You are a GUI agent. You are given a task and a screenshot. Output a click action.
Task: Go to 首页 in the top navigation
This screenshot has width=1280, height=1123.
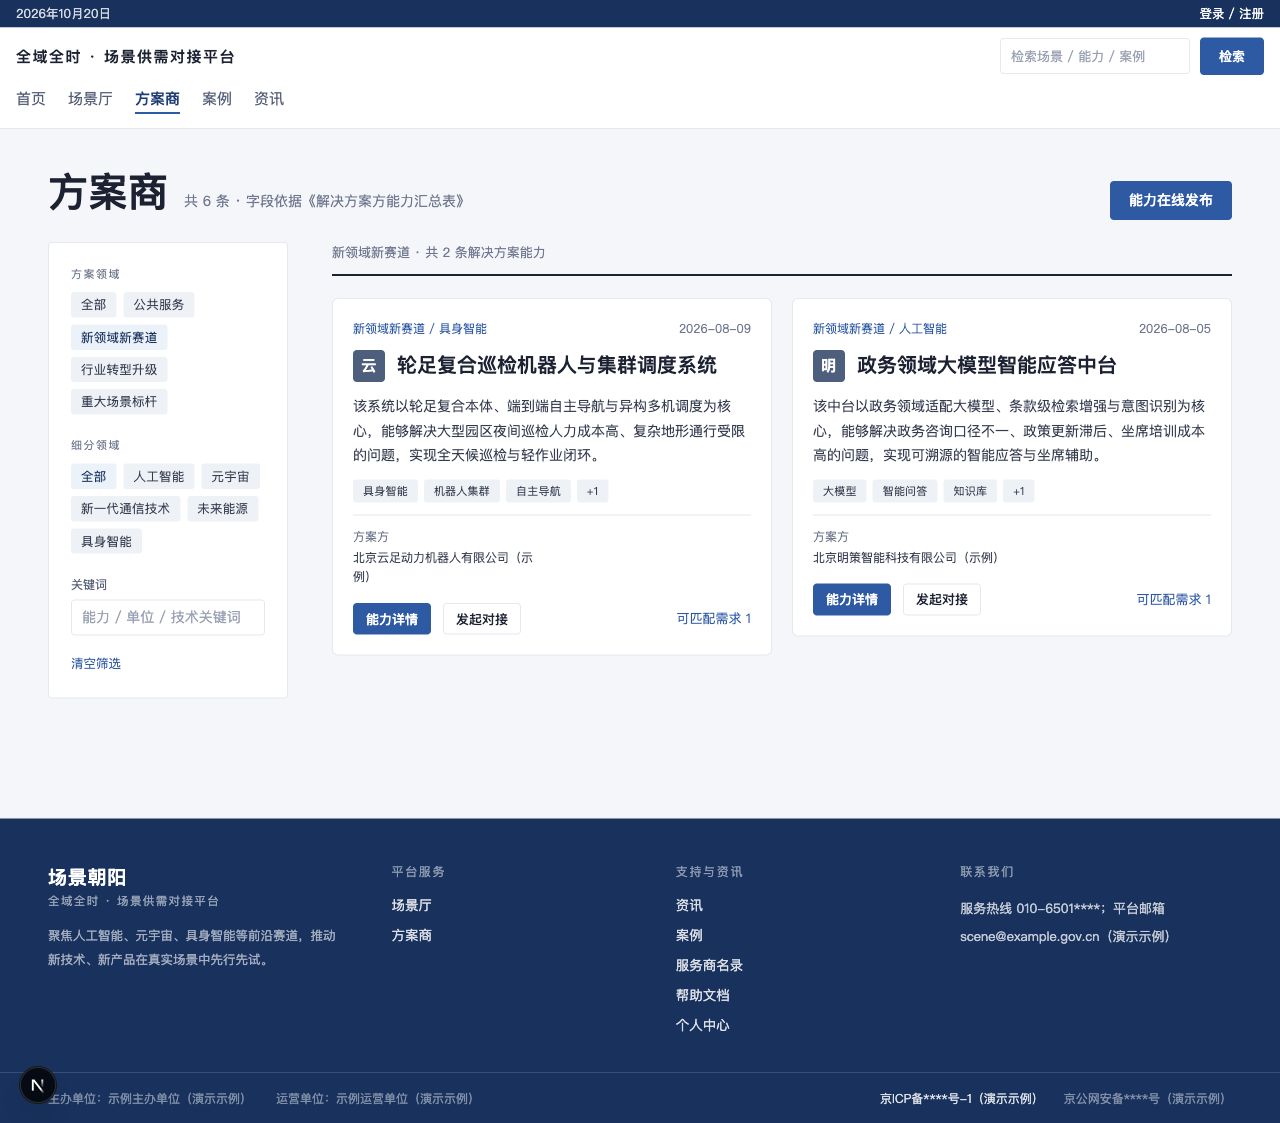[31, 99]
